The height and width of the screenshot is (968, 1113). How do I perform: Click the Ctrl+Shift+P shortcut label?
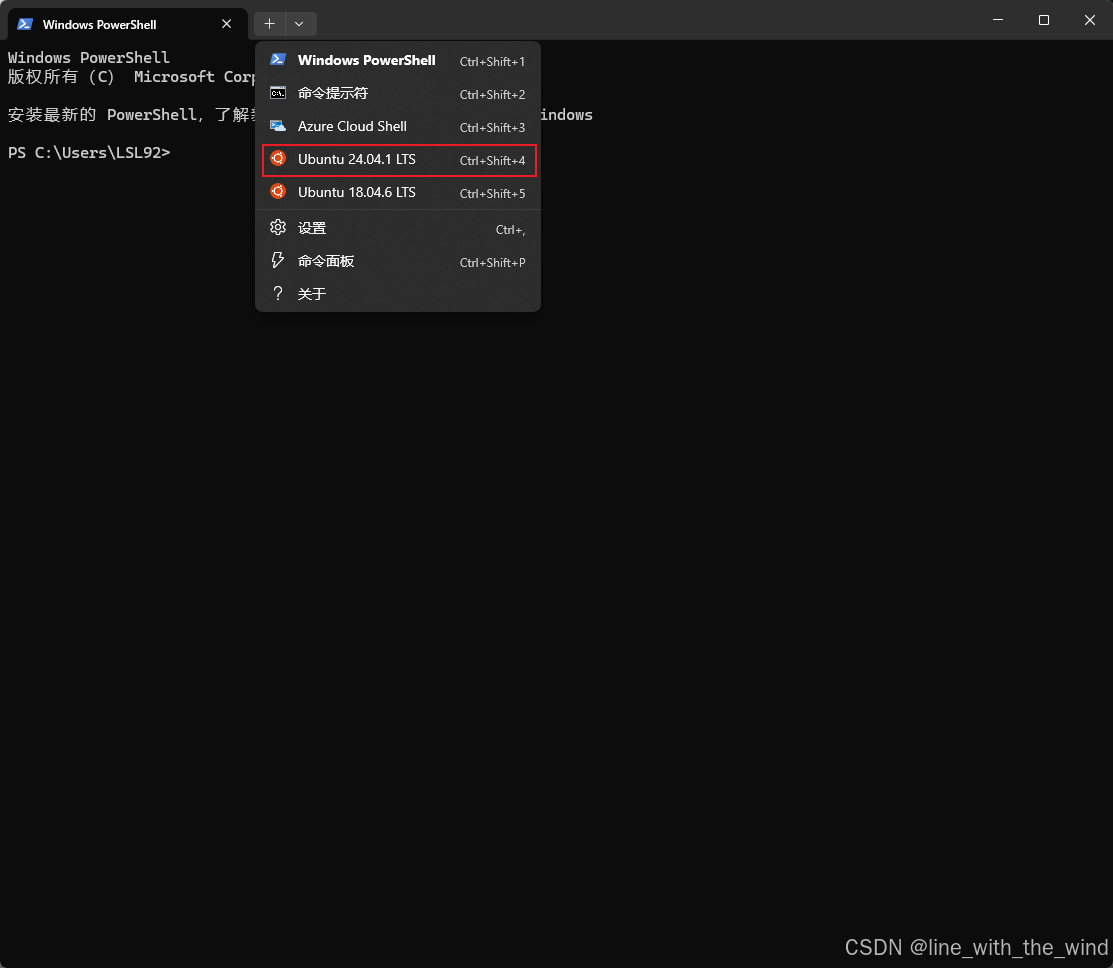tap(492, 263)
